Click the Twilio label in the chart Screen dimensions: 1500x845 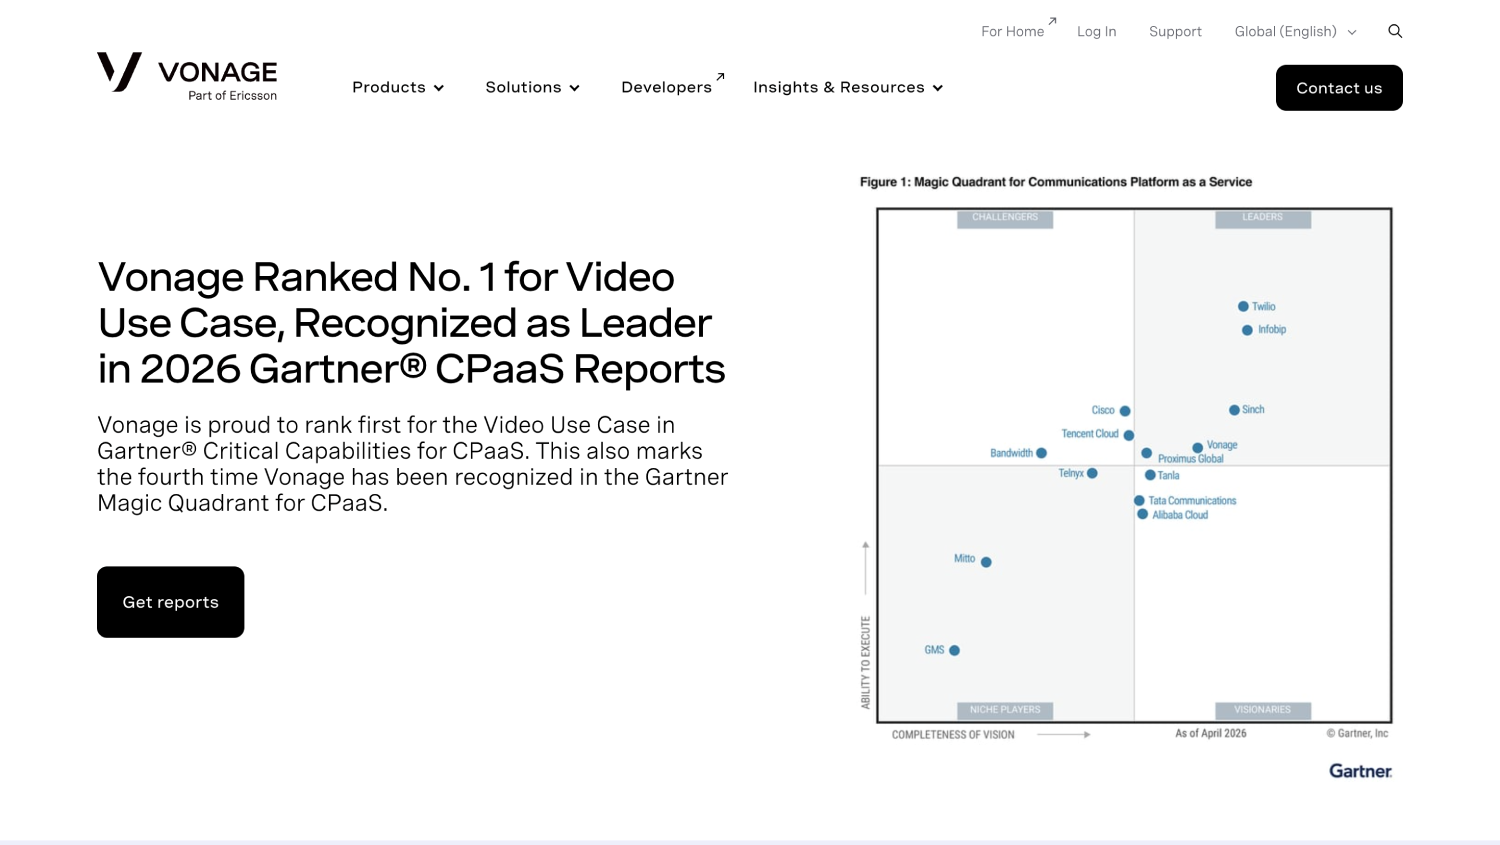coord(1264,307)
